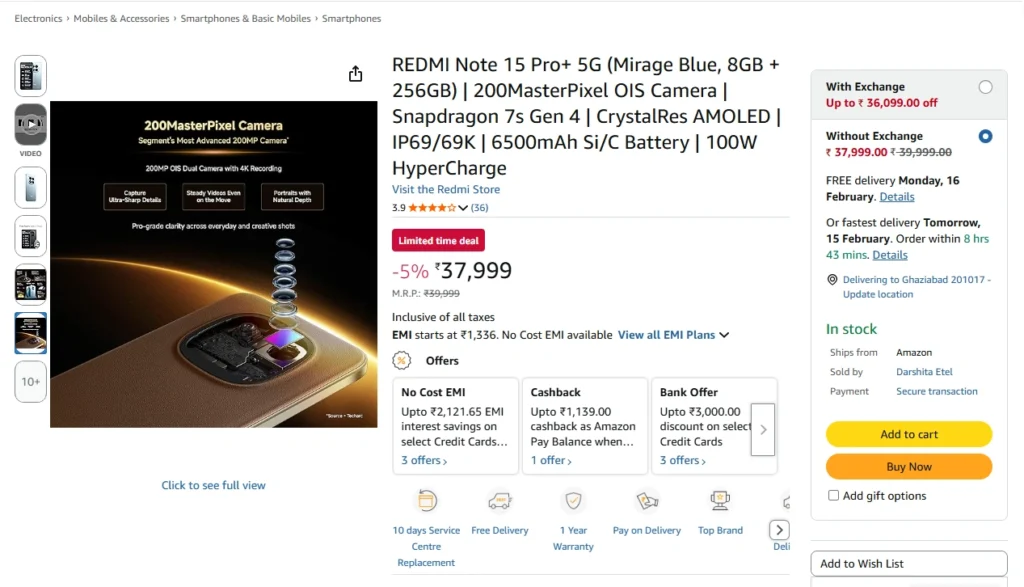Screen dimensions: 1024x587
Task: Open the 1 Year Warranty shield icon
Action: 573,500
